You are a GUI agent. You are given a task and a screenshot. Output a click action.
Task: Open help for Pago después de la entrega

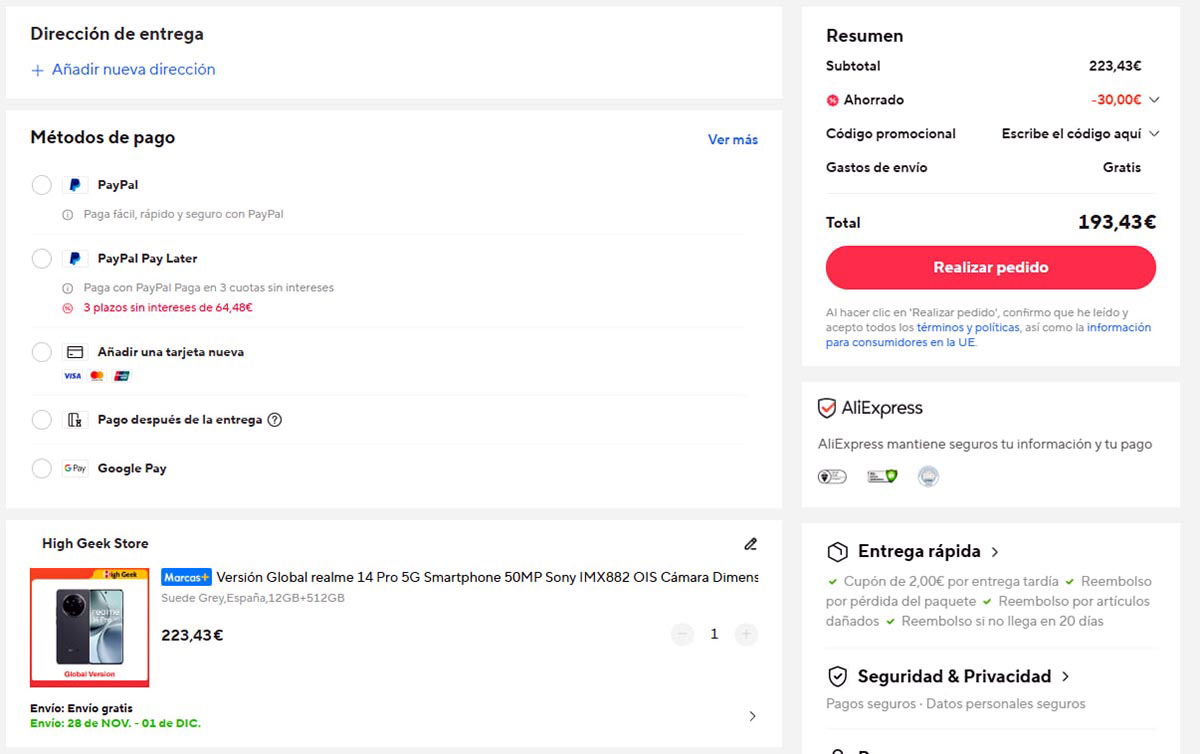275,420
